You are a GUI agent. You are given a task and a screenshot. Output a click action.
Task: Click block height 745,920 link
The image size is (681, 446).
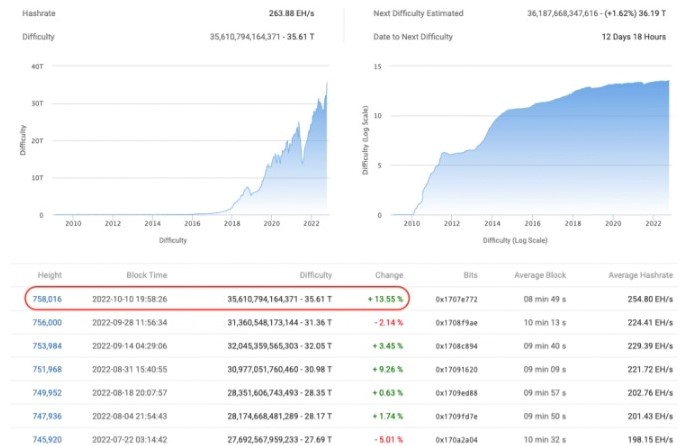pos(49,438)
